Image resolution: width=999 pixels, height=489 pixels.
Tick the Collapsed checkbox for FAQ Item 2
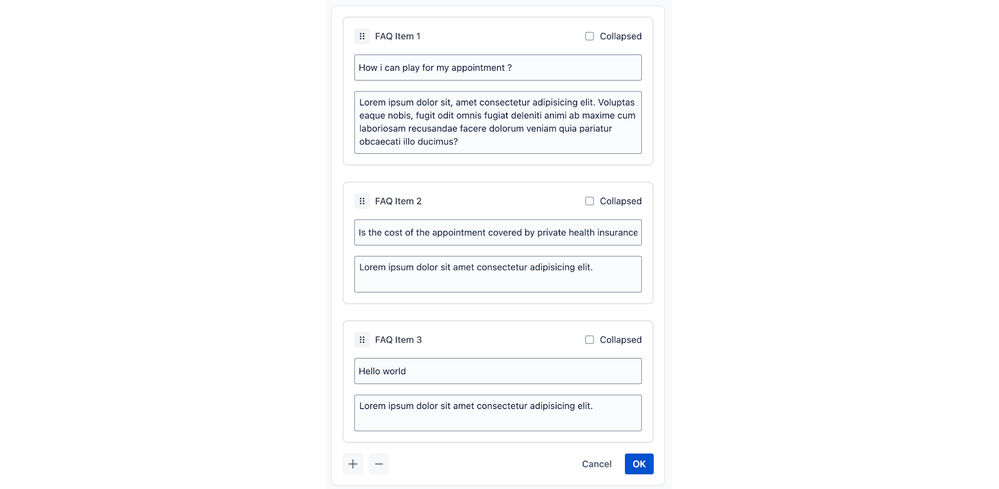(x=589, y=201)
